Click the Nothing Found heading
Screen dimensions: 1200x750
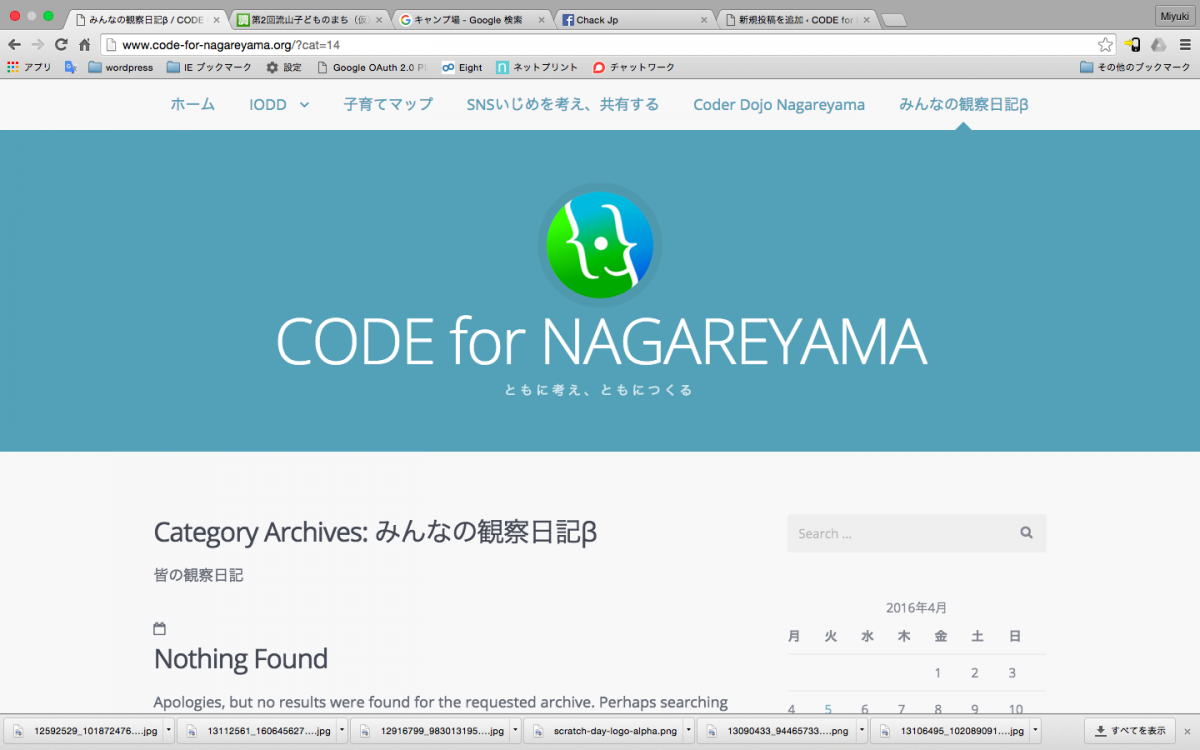pyautogui.click(x=241, y=659)
